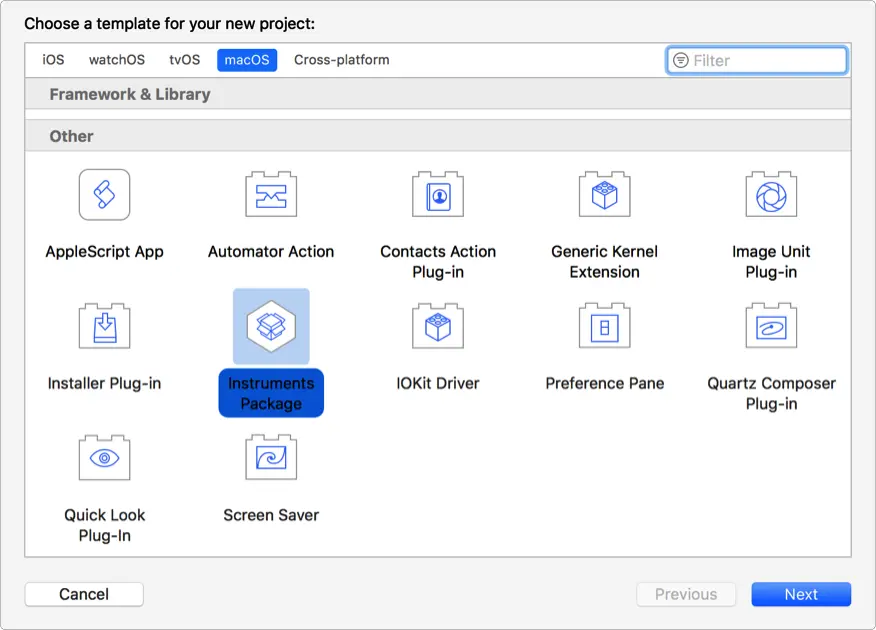
Task: Click the "IOKit Driver" label
Action: tap(438, 384)
